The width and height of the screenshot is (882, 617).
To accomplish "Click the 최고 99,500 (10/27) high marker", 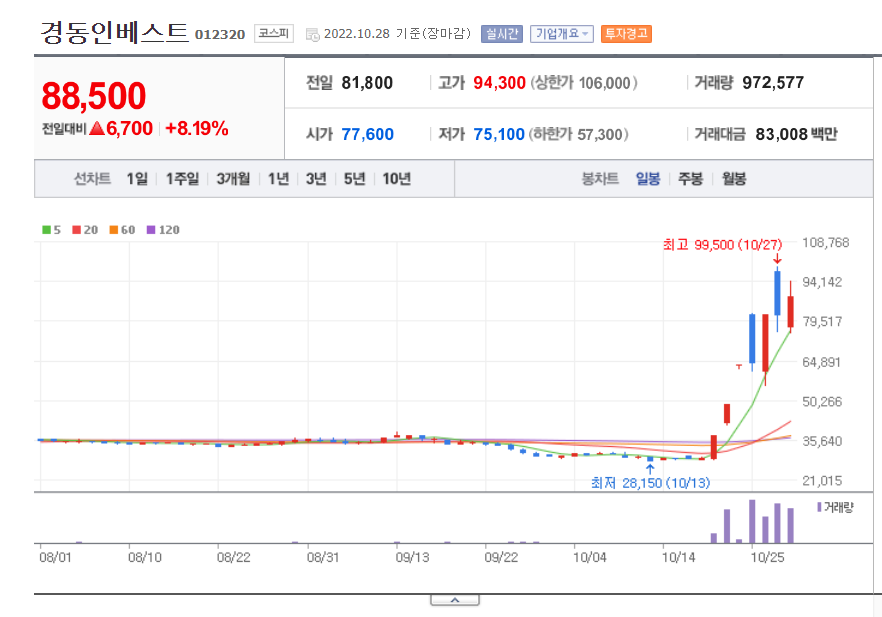I will [722, 245].
